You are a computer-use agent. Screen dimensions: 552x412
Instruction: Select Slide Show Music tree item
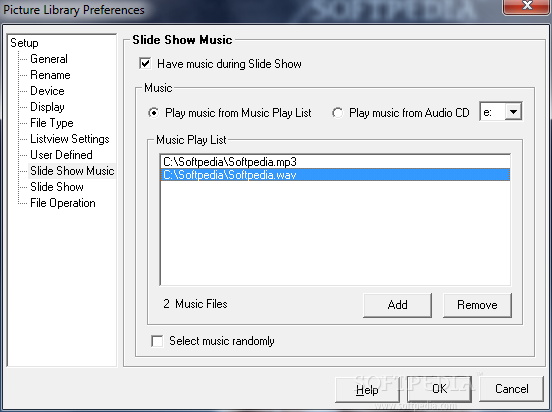click(x=72, y=171)
